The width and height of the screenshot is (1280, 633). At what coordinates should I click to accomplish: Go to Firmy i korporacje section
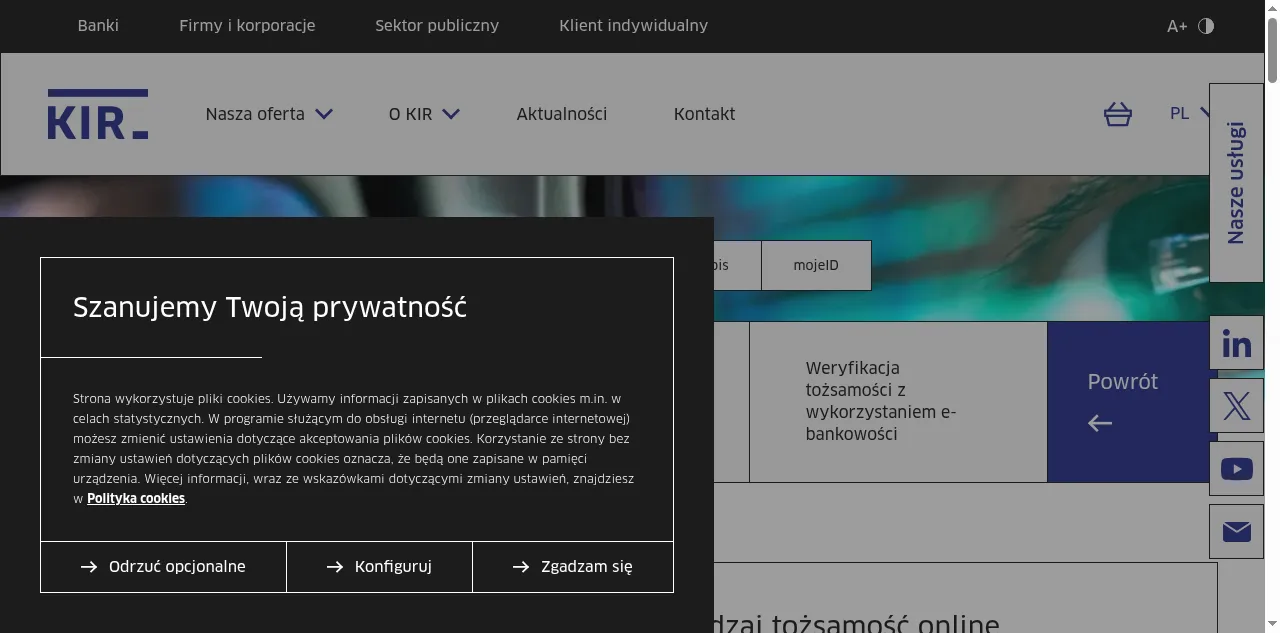tap(247, 26)
